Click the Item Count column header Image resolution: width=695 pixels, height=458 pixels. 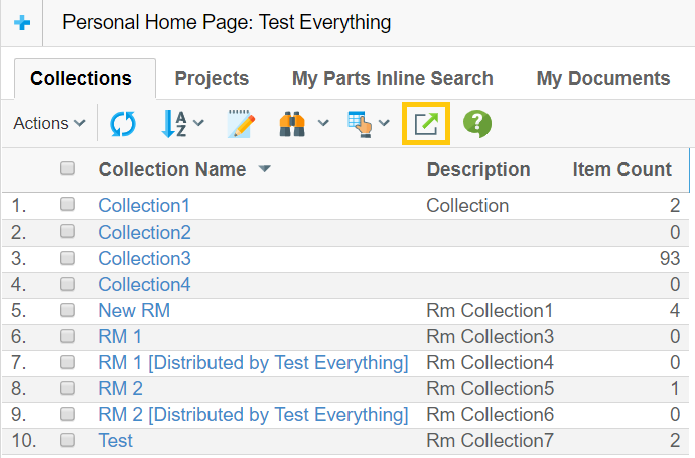[x=621, y=169]
